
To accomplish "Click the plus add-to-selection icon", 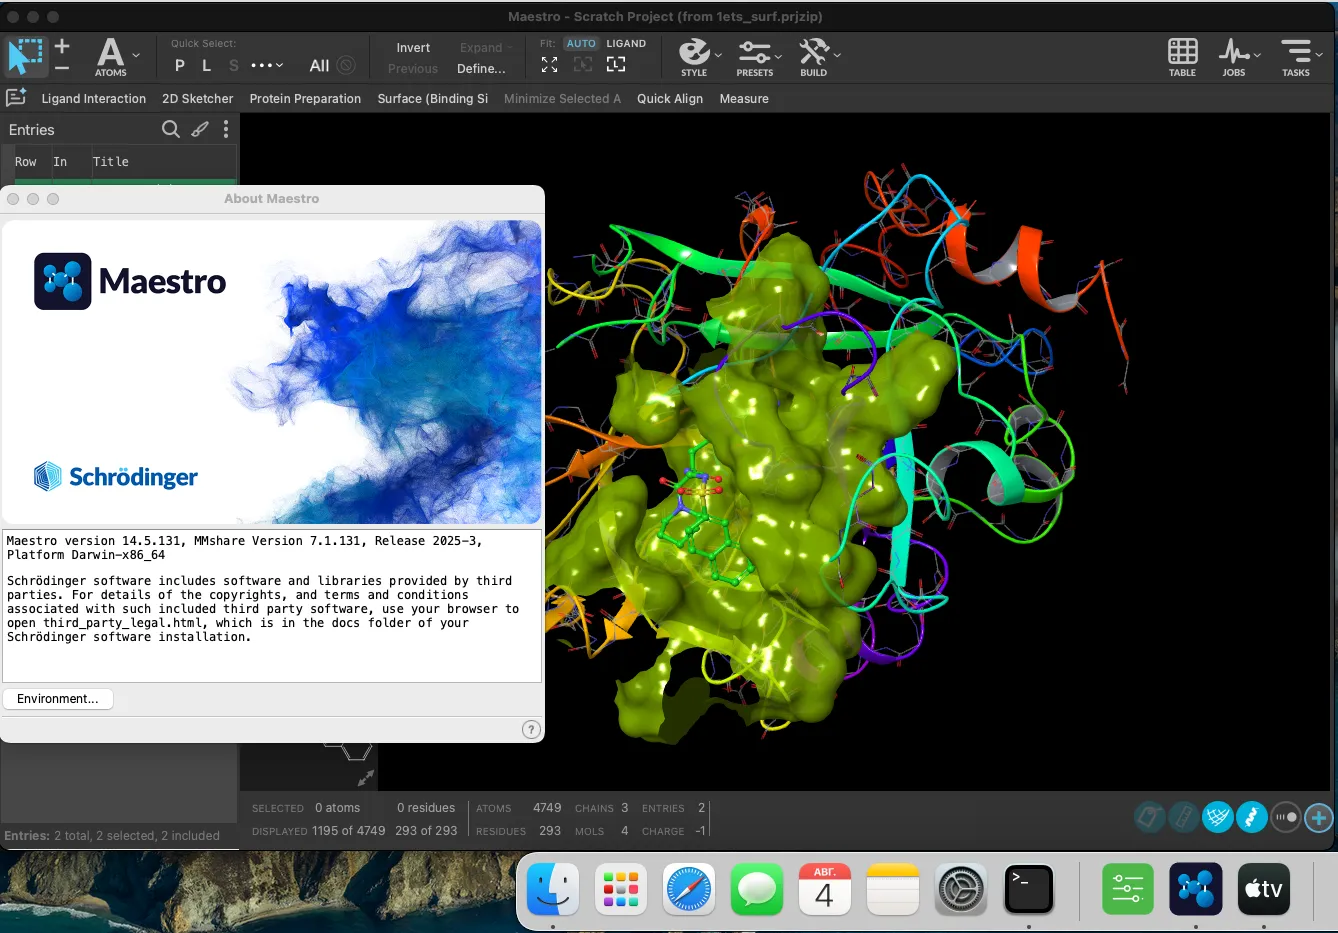I will pos(62,46).
